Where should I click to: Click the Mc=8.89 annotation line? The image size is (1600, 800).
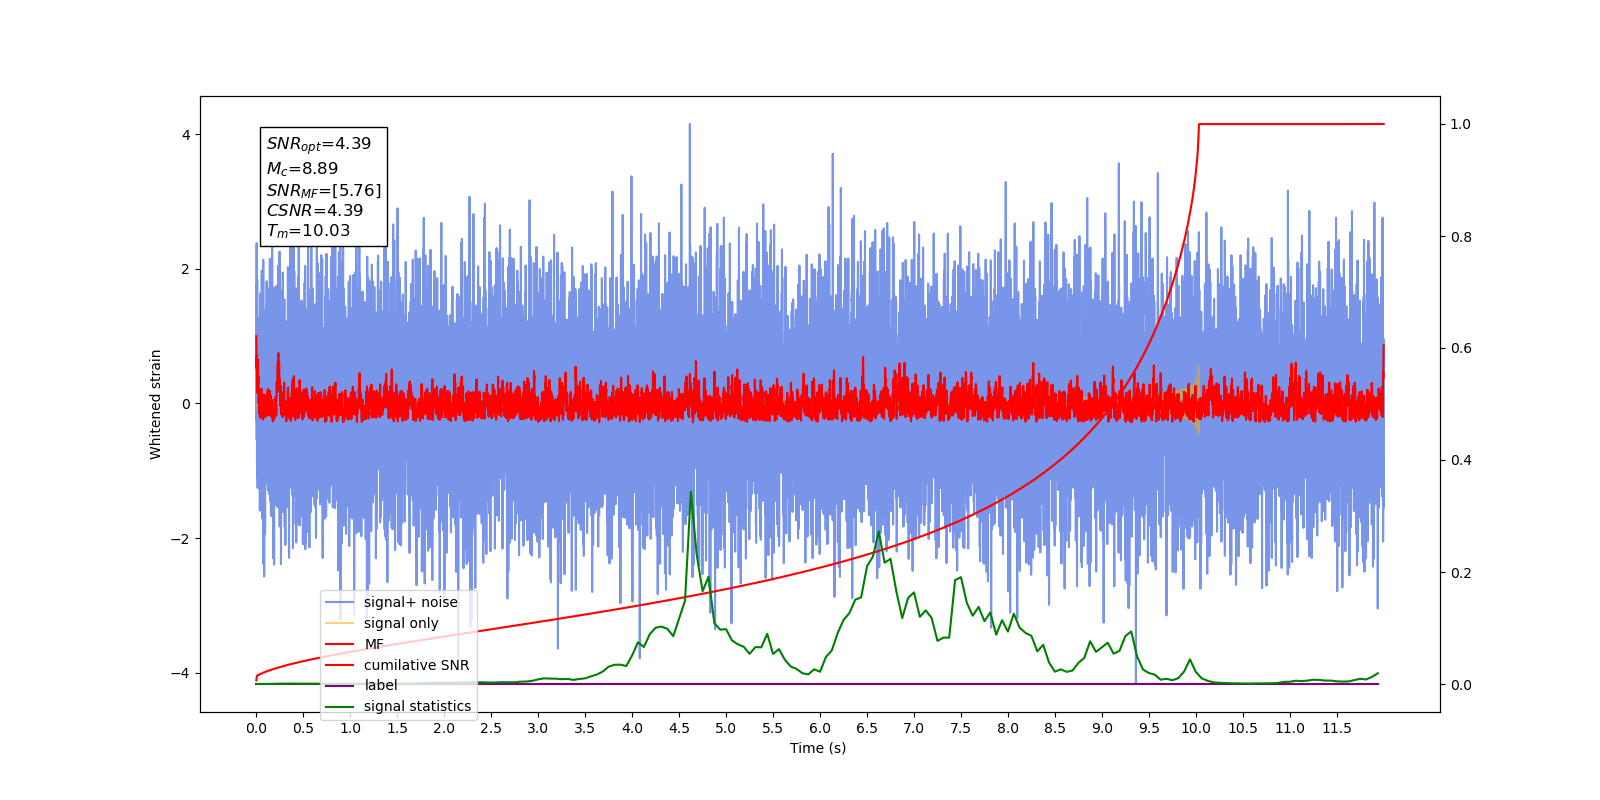click(x=302, y=169)
